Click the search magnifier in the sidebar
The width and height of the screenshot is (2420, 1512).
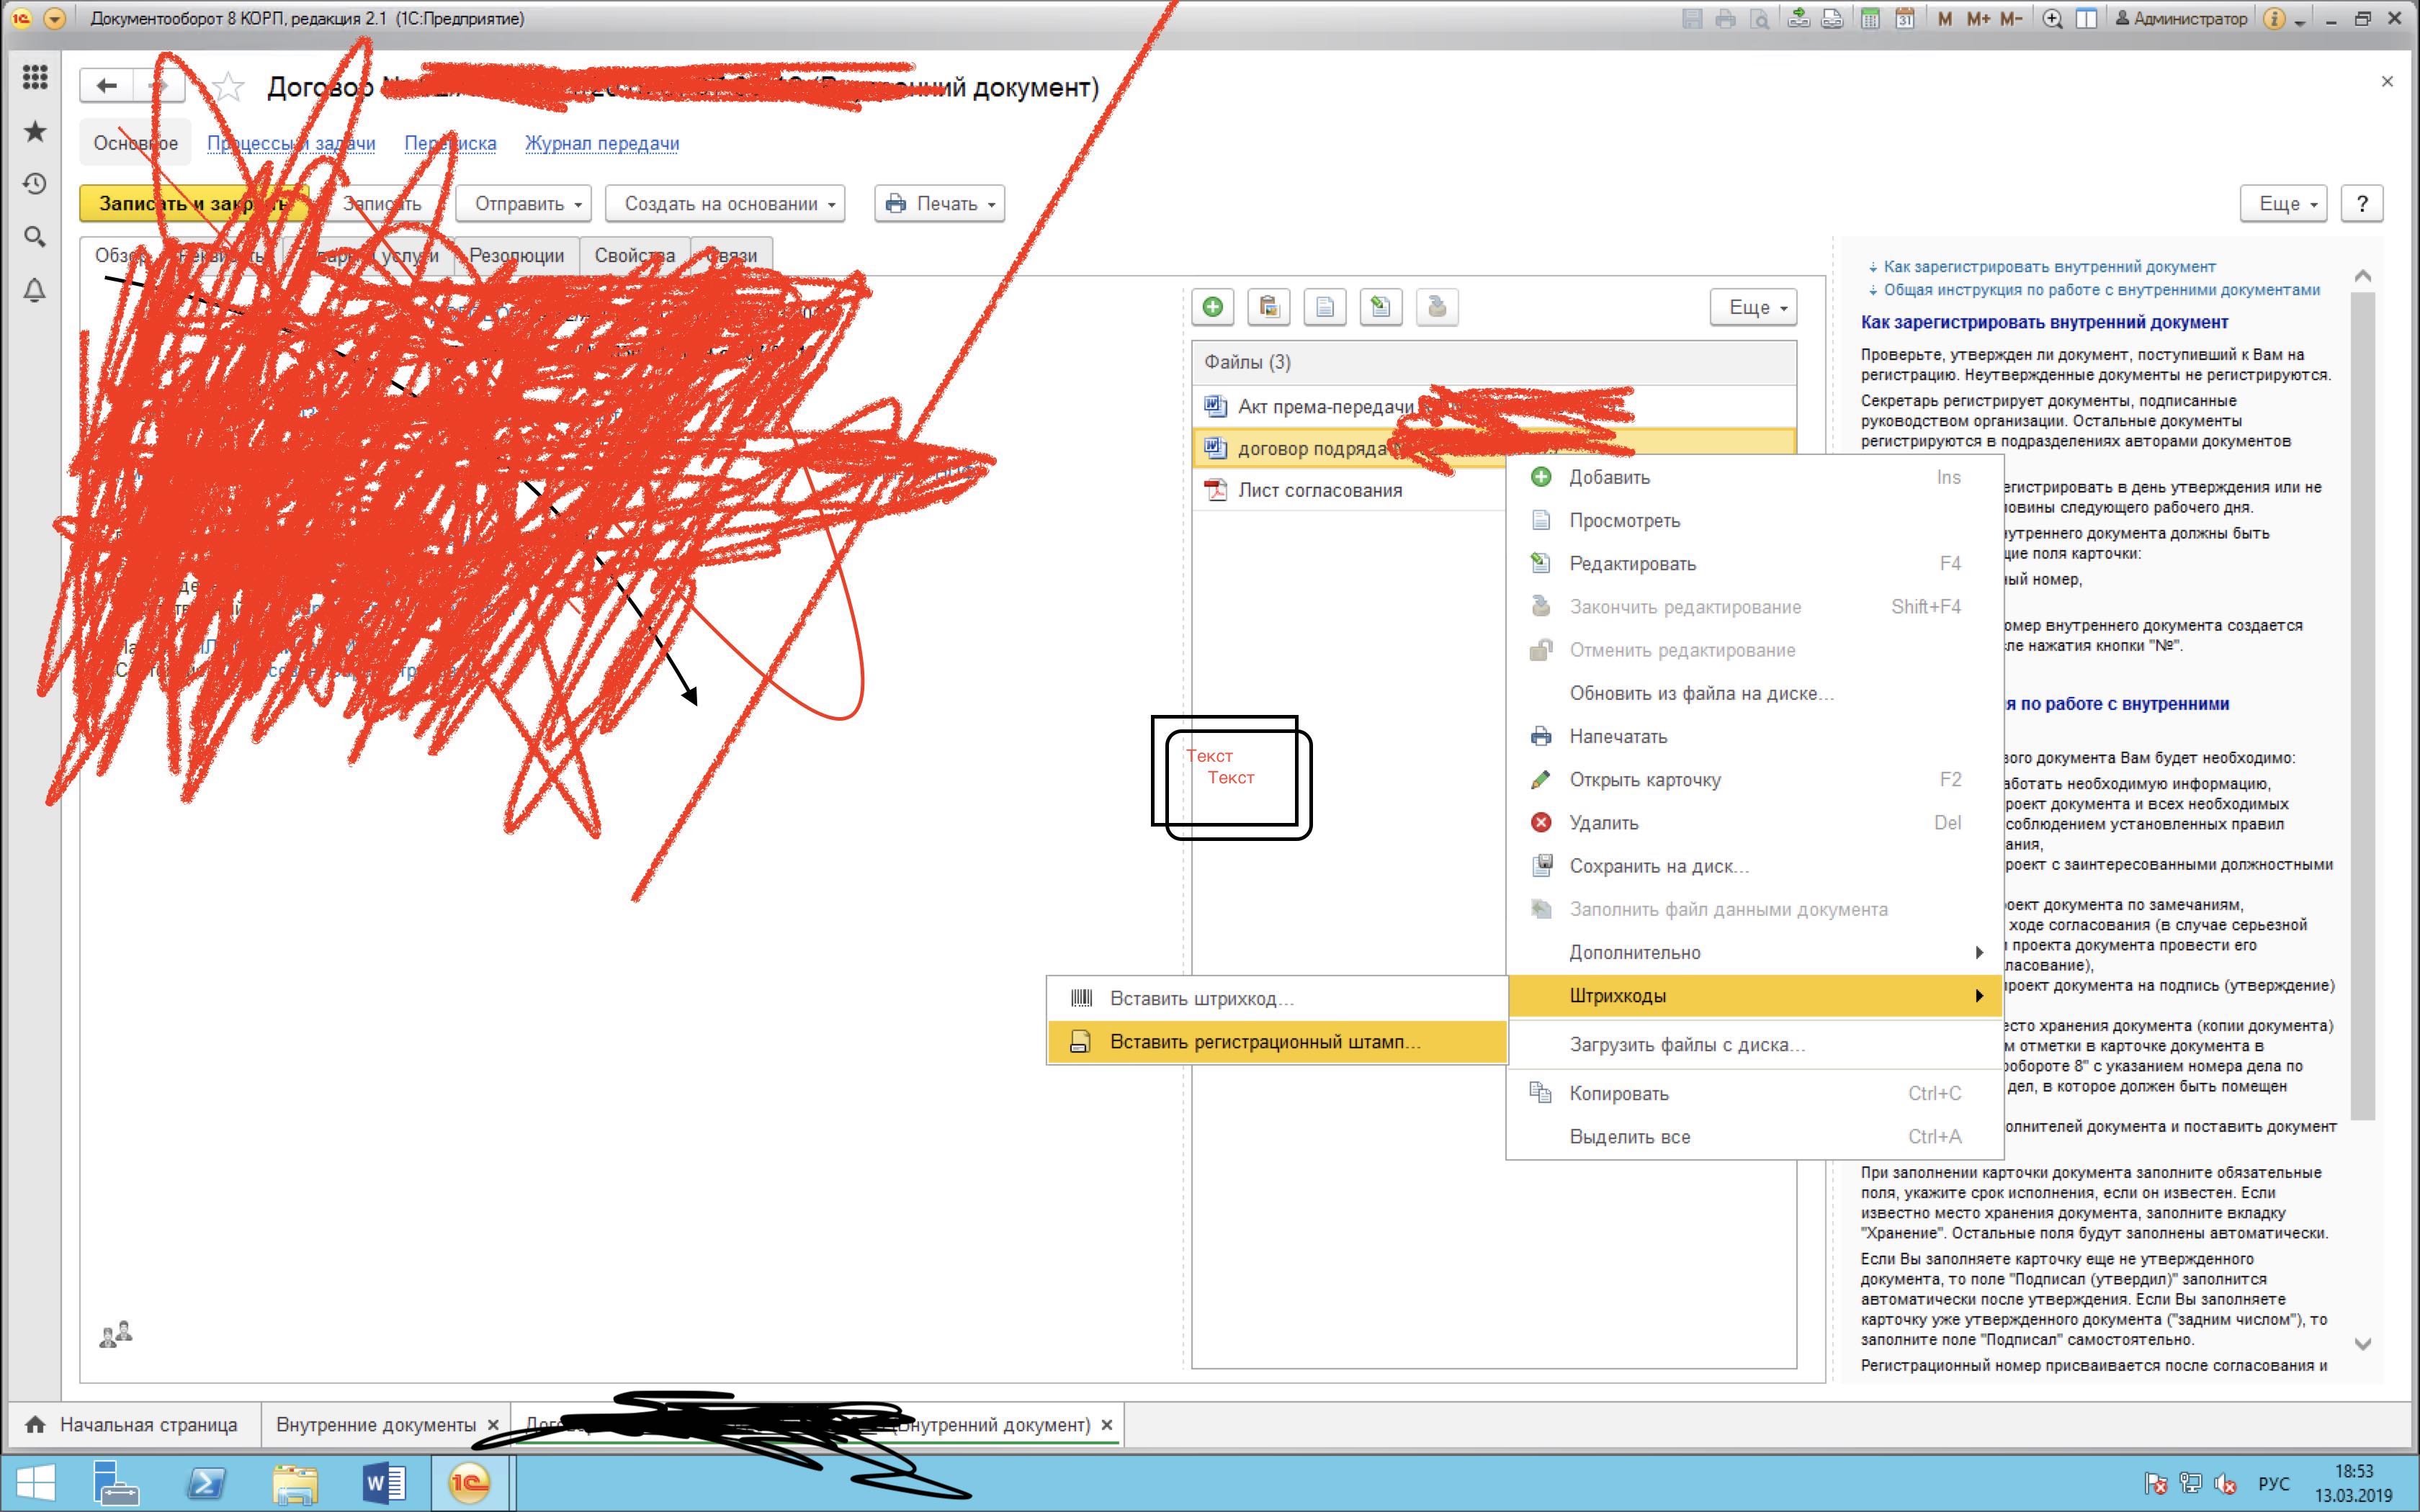35,237
